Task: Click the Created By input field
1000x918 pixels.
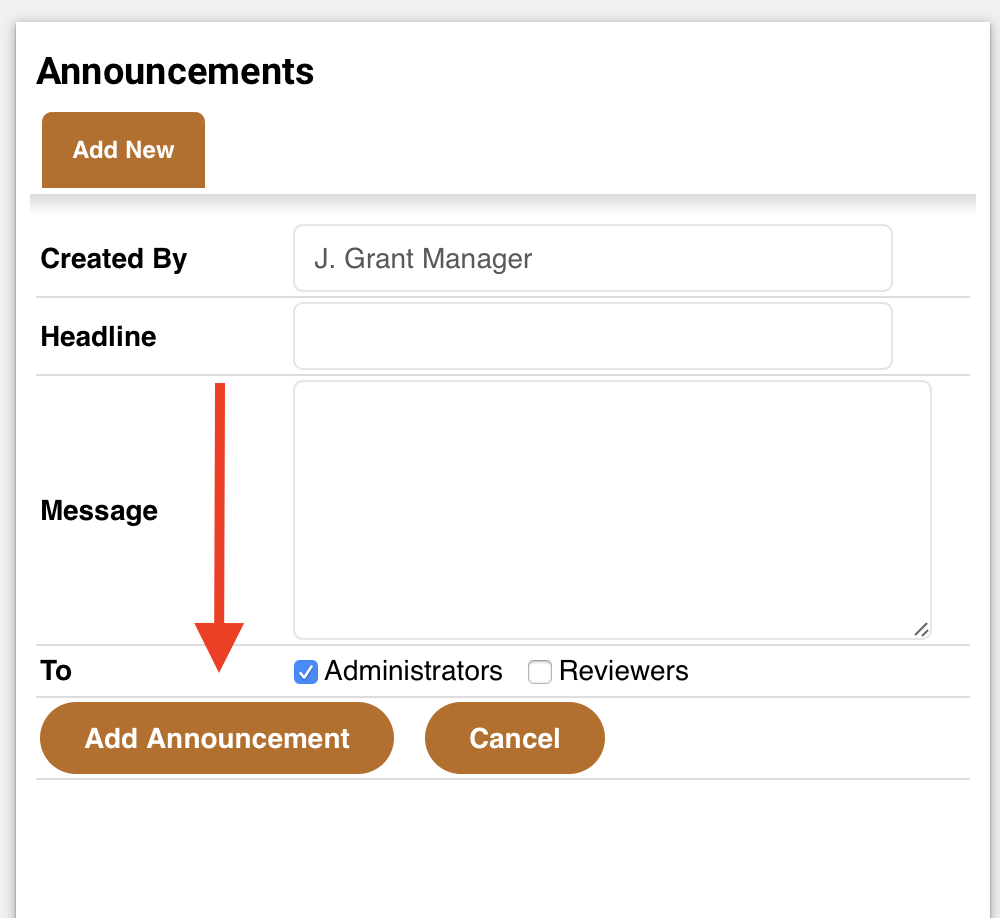Action: pyautogui.click(x=592, y=258)
